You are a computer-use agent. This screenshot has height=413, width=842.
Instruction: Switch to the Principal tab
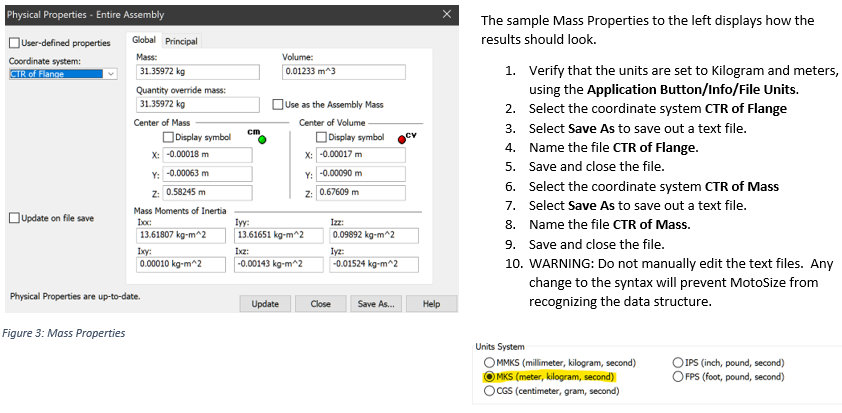coord(181,41)
